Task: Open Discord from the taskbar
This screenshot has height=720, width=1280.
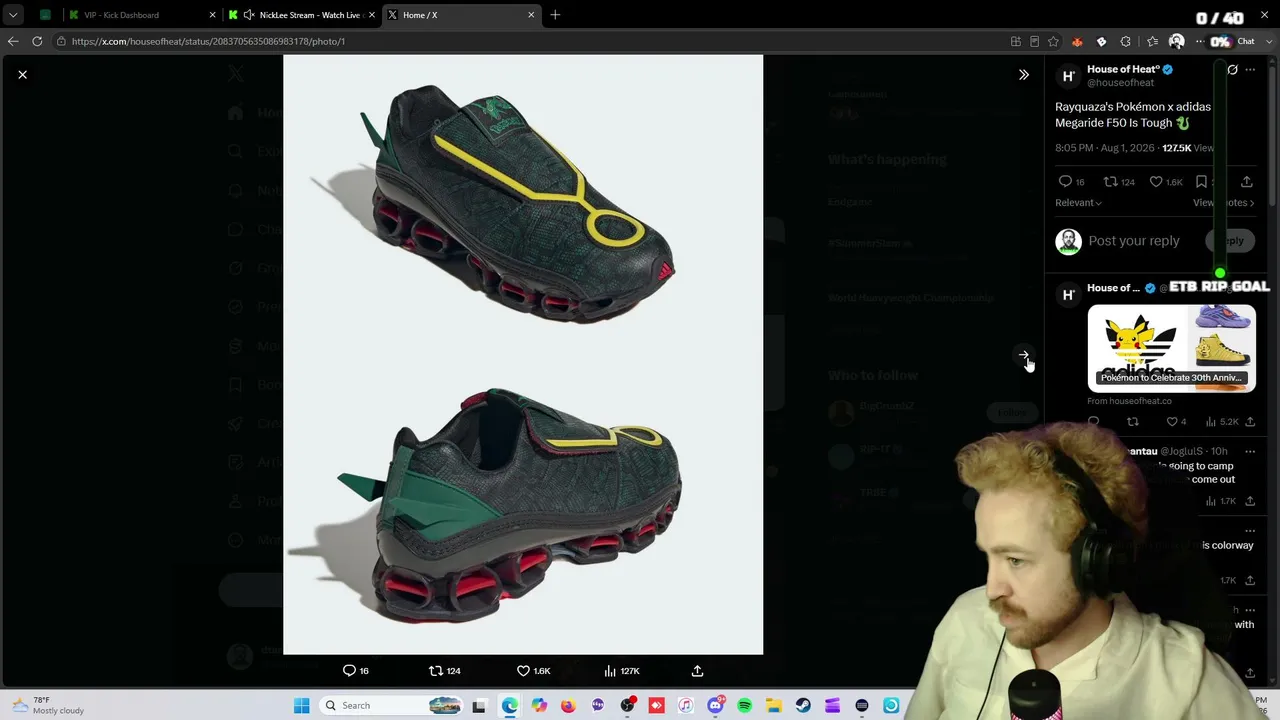Action: [x=715, y=706]
